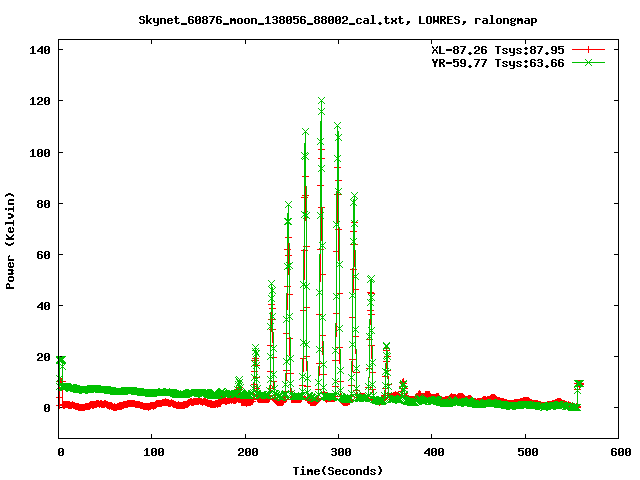Click the 400 tick label on x-axis

click(434, 452)
